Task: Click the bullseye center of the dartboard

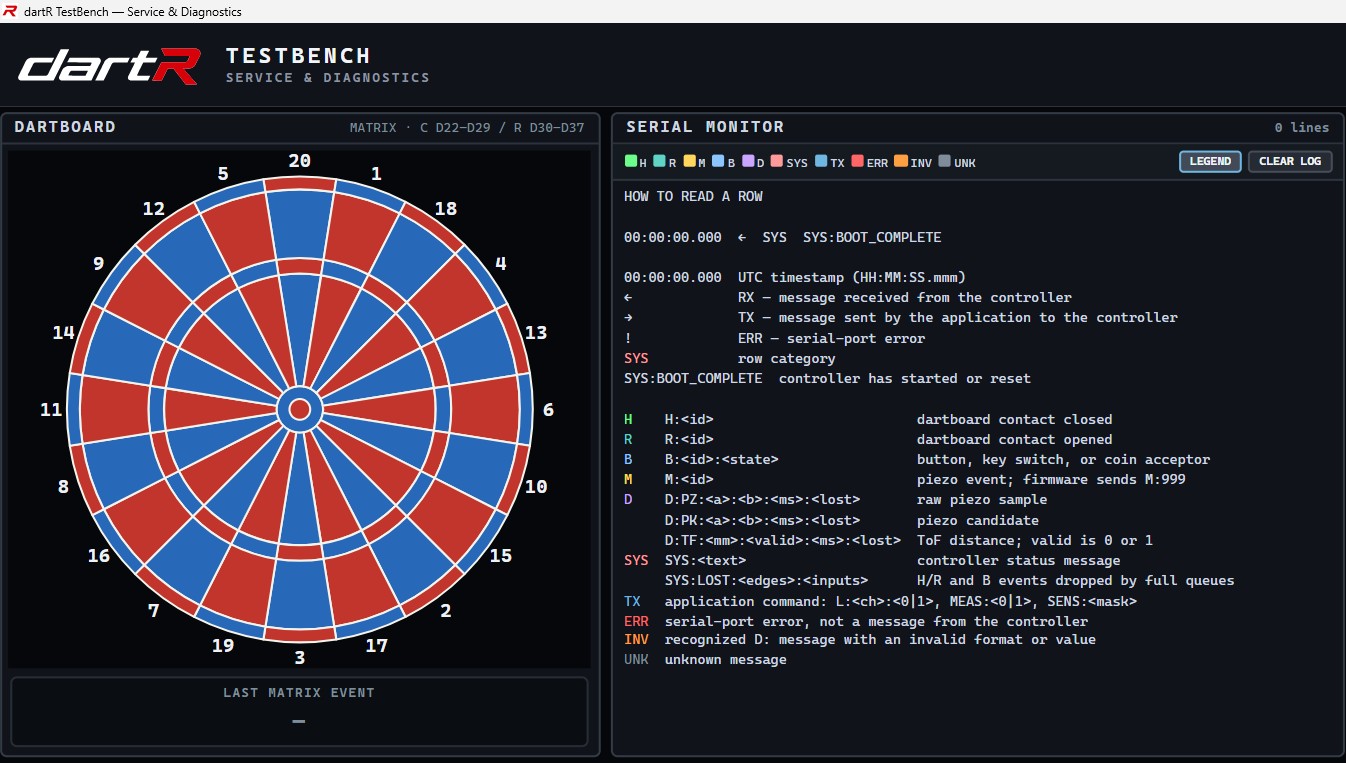Action: [299, 409]
